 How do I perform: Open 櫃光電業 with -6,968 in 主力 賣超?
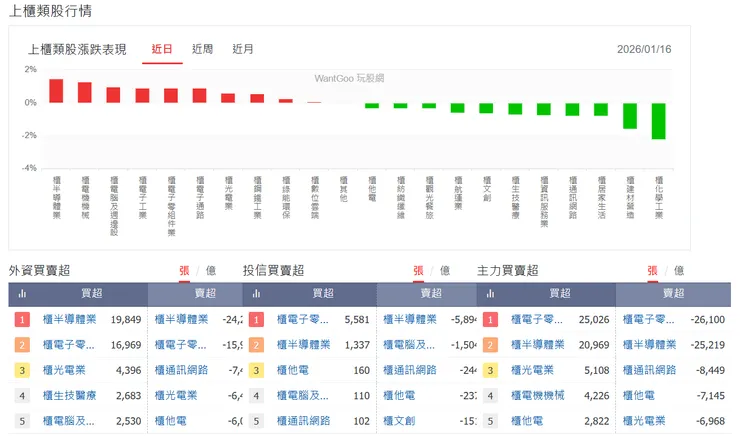click(x=644, y=421)
